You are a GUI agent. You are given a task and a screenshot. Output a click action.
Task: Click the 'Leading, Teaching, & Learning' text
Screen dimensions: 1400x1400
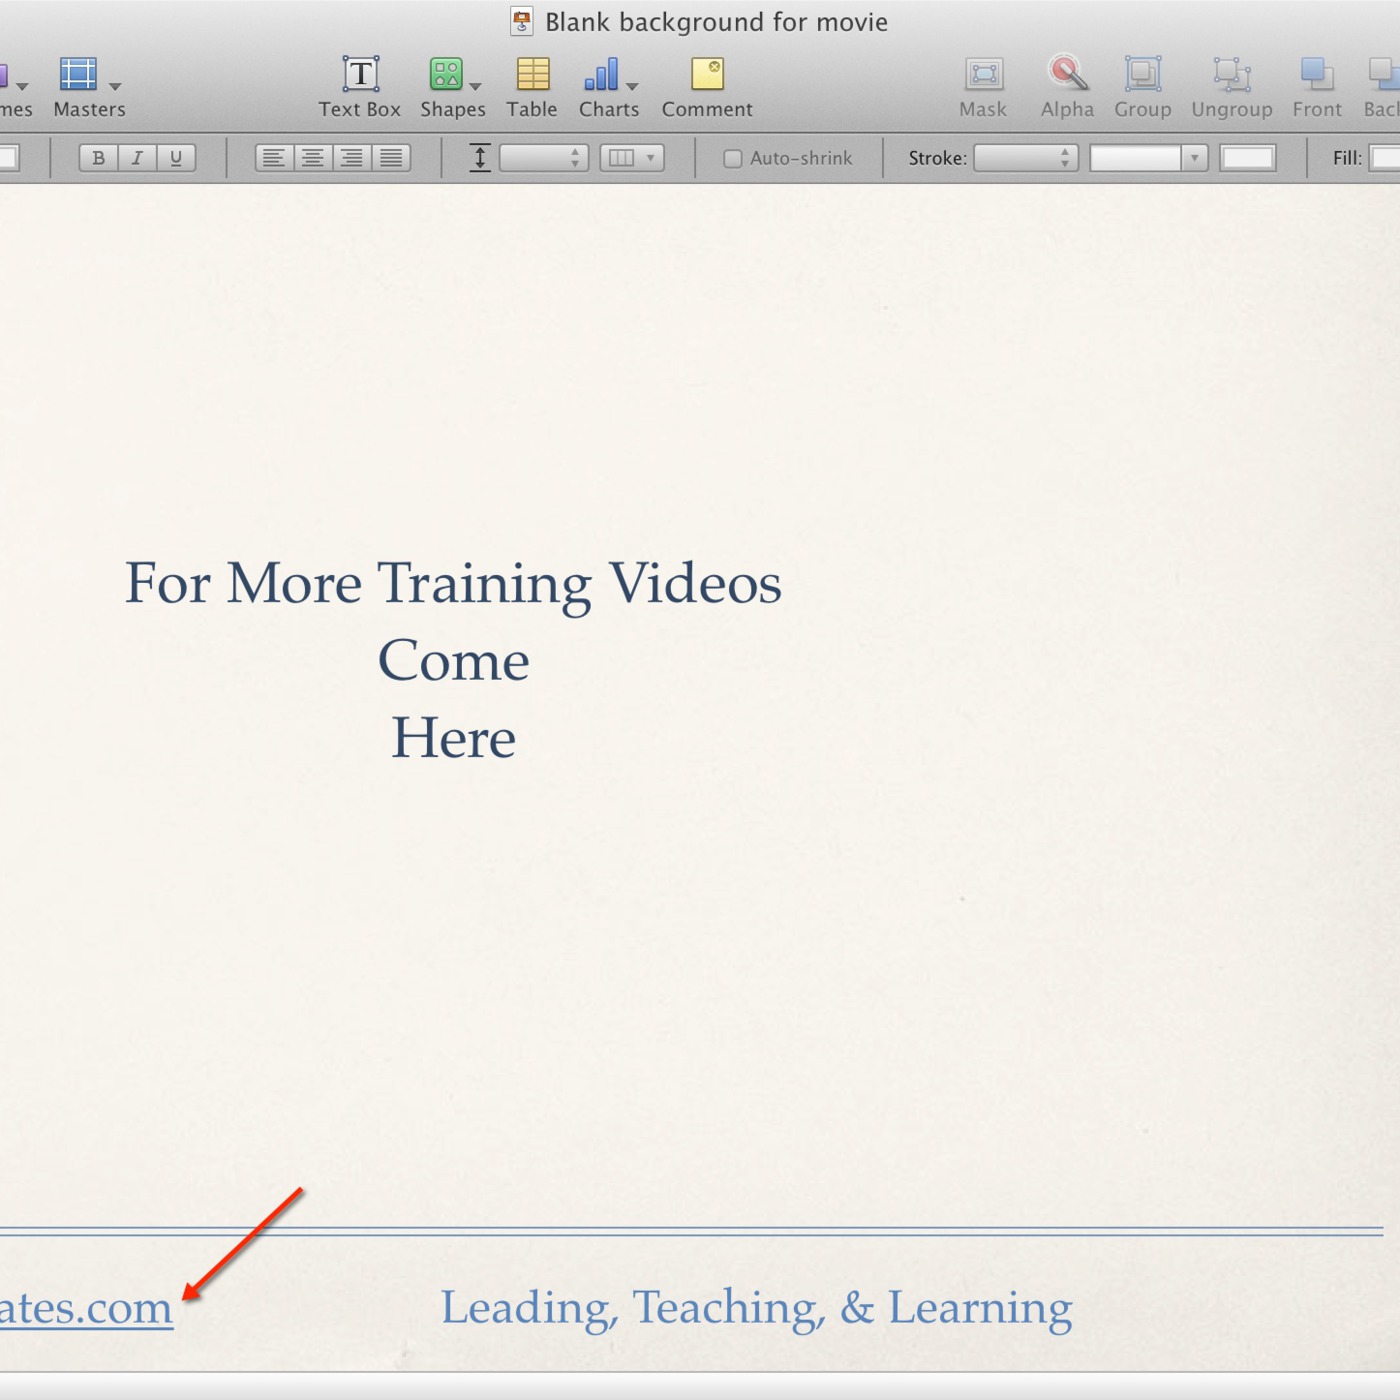point(757,1308)
